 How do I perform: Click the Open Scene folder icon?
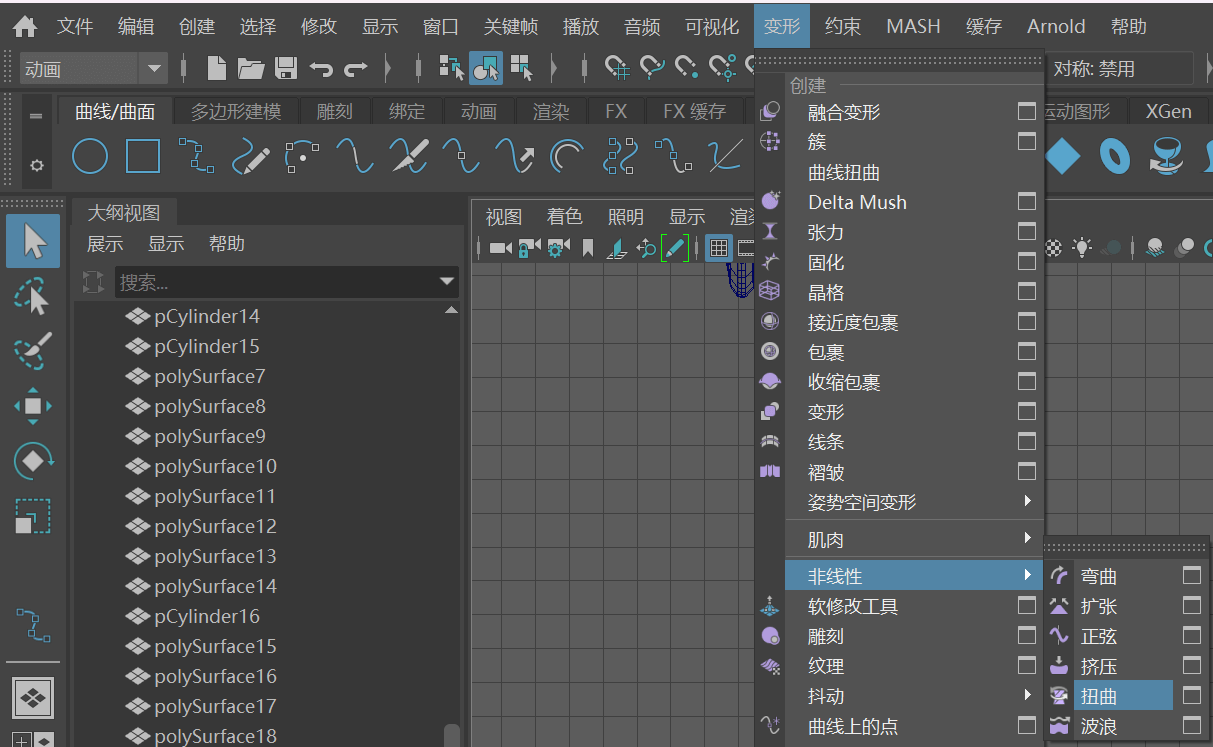251,68
